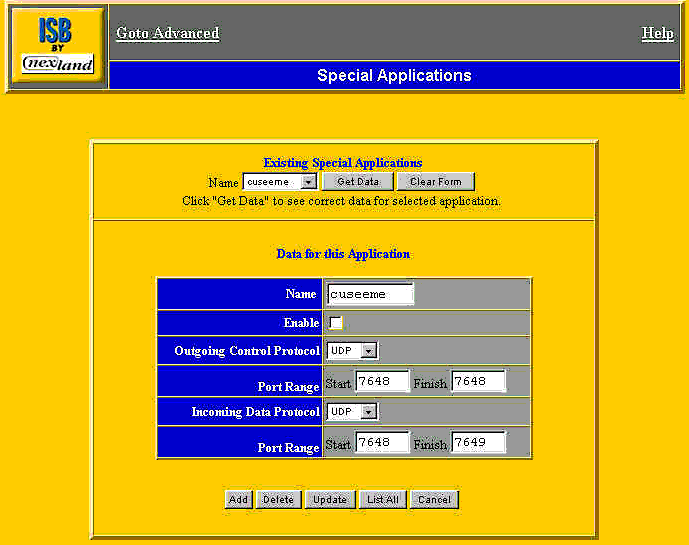Image resolution: width=689 pixels, height=545 pixels.
Task: Select the outgoing port range Finish field
Action: pyautogui.click(x=479, y=381)
